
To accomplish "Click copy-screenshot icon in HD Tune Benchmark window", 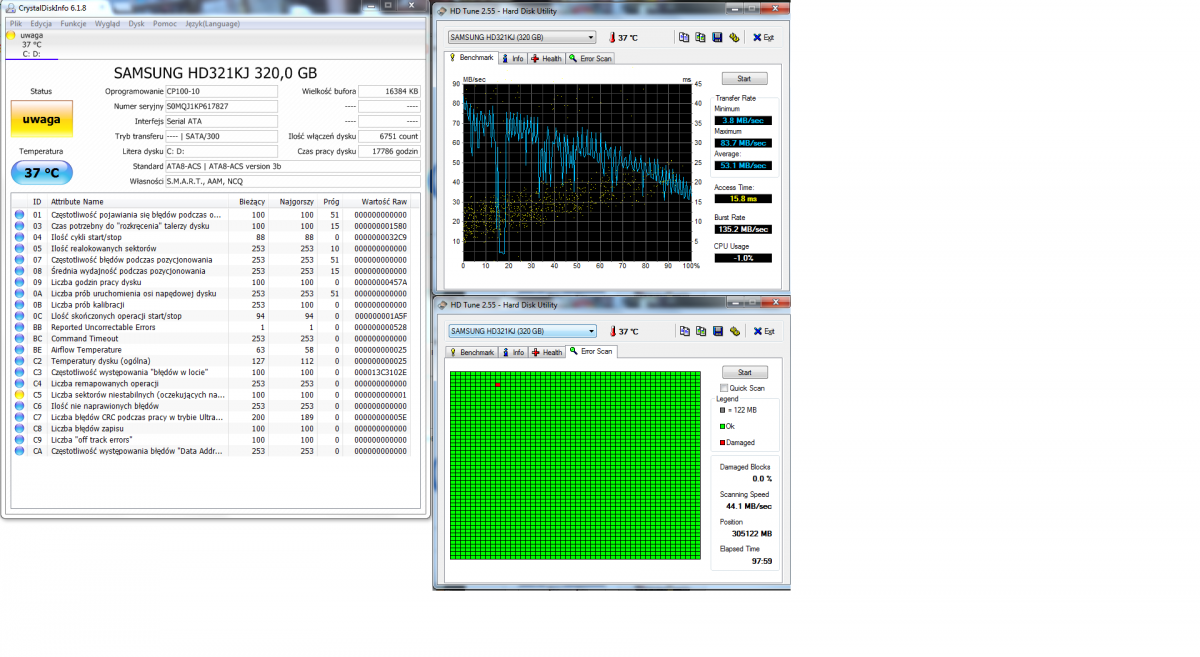I will point(700,38).
